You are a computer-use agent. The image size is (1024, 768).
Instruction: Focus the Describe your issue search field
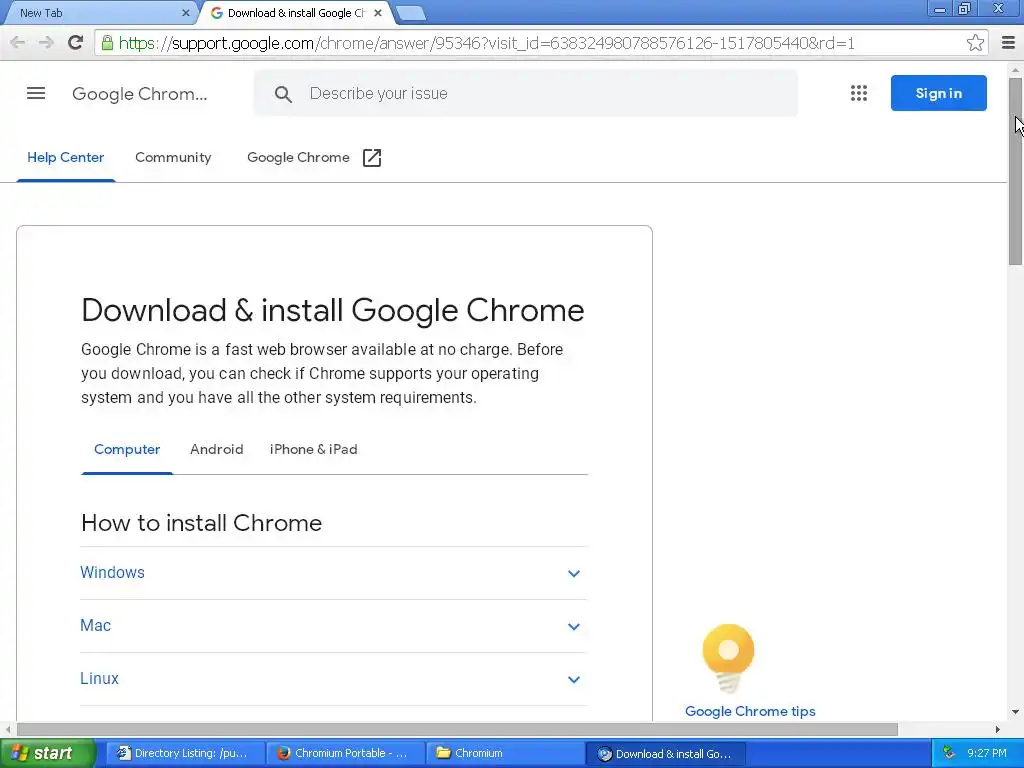coord(525,93)
